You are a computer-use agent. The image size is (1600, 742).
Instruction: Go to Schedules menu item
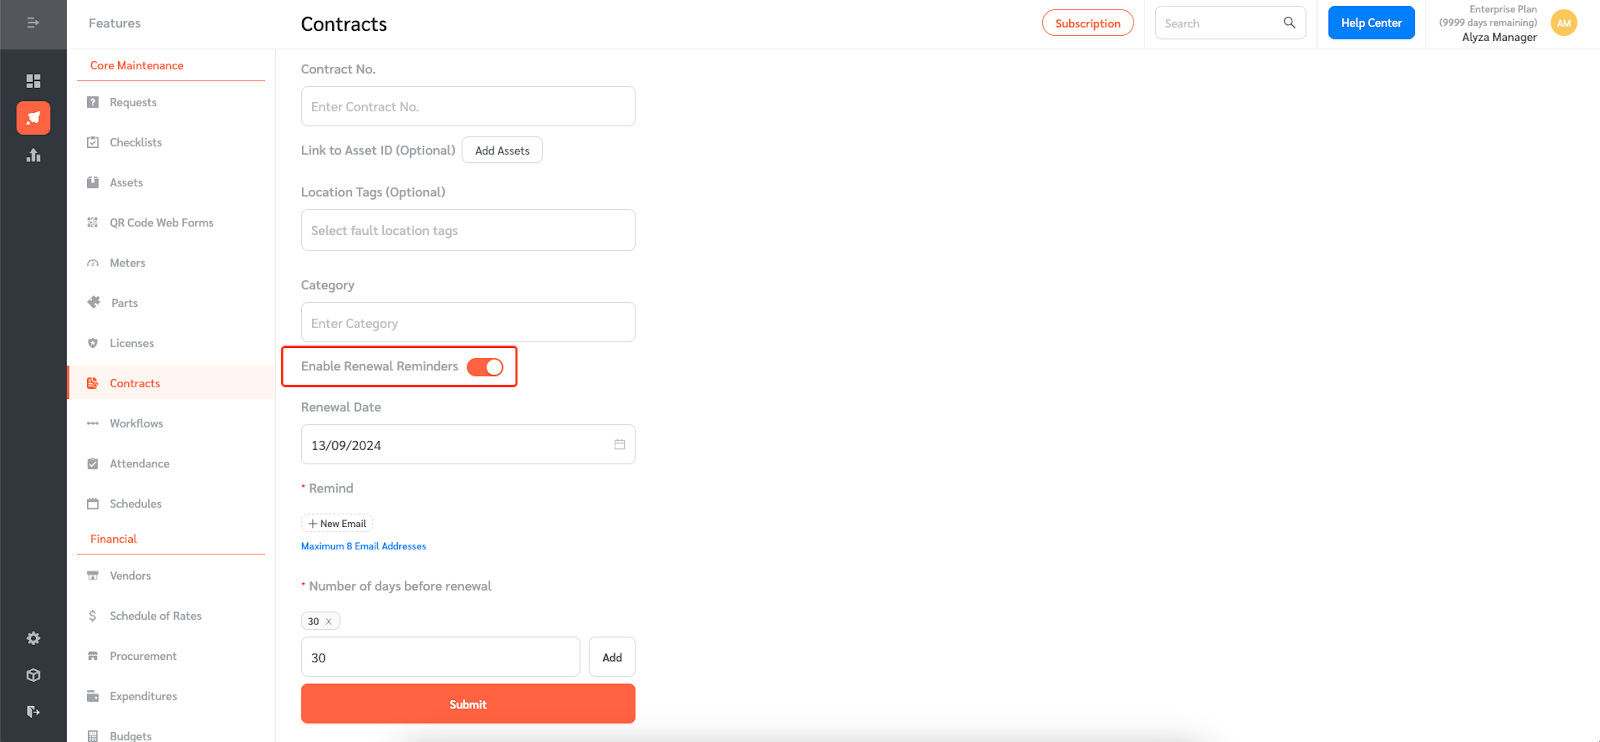tap(136, 503)
